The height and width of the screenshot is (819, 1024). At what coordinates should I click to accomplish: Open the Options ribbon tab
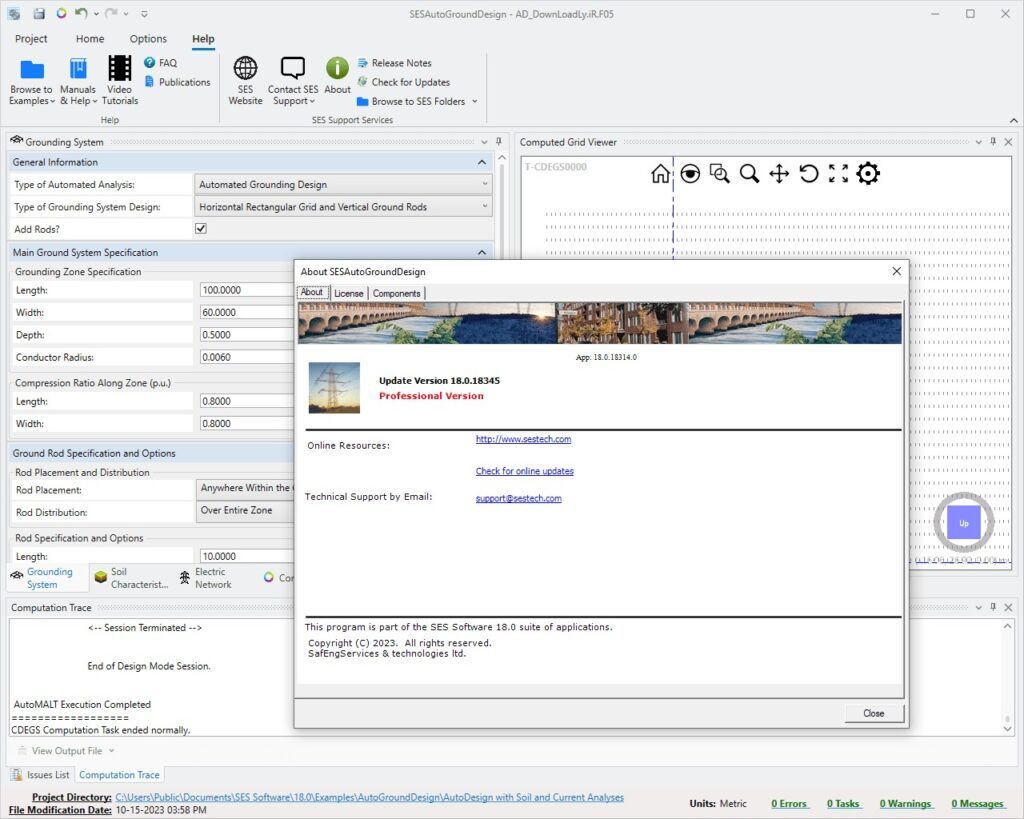(x=148, y=39)
